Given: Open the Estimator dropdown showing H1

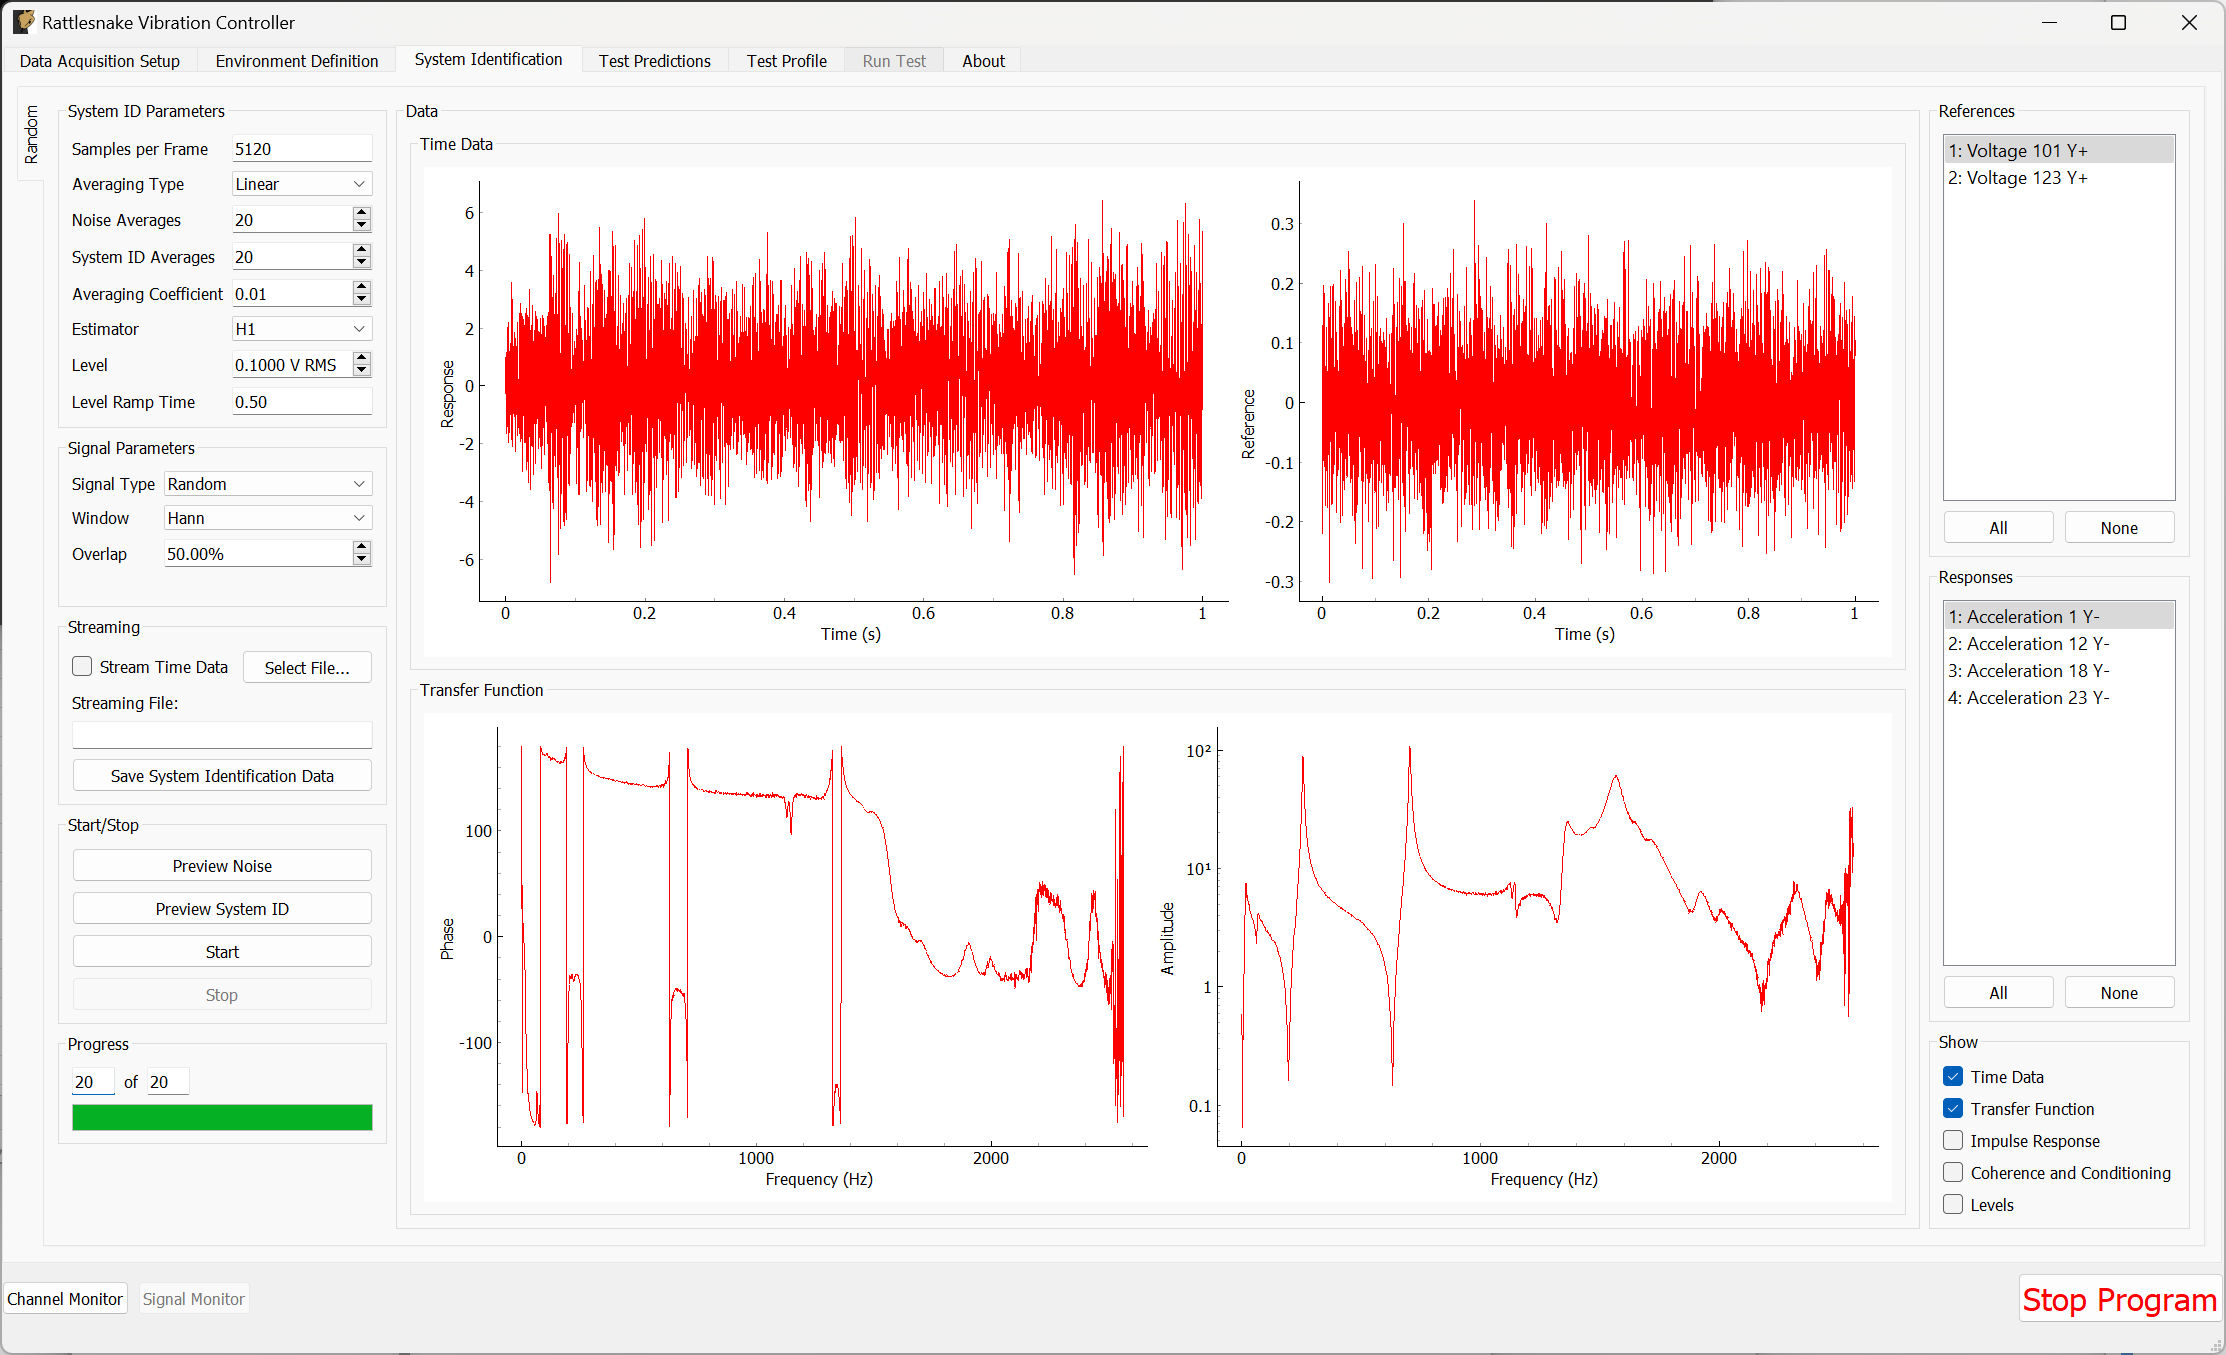Looking at the screenshot, I should coord(300,328).
